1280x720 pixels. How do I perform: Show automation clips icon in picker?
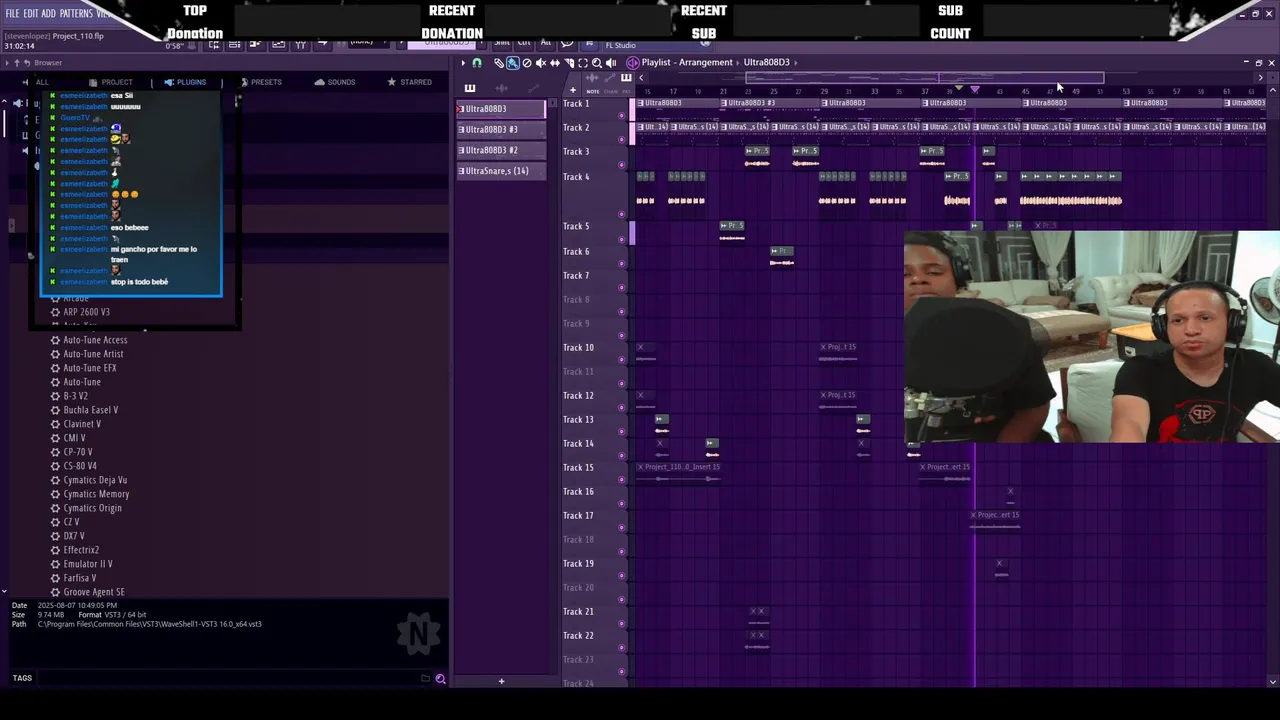534,88
